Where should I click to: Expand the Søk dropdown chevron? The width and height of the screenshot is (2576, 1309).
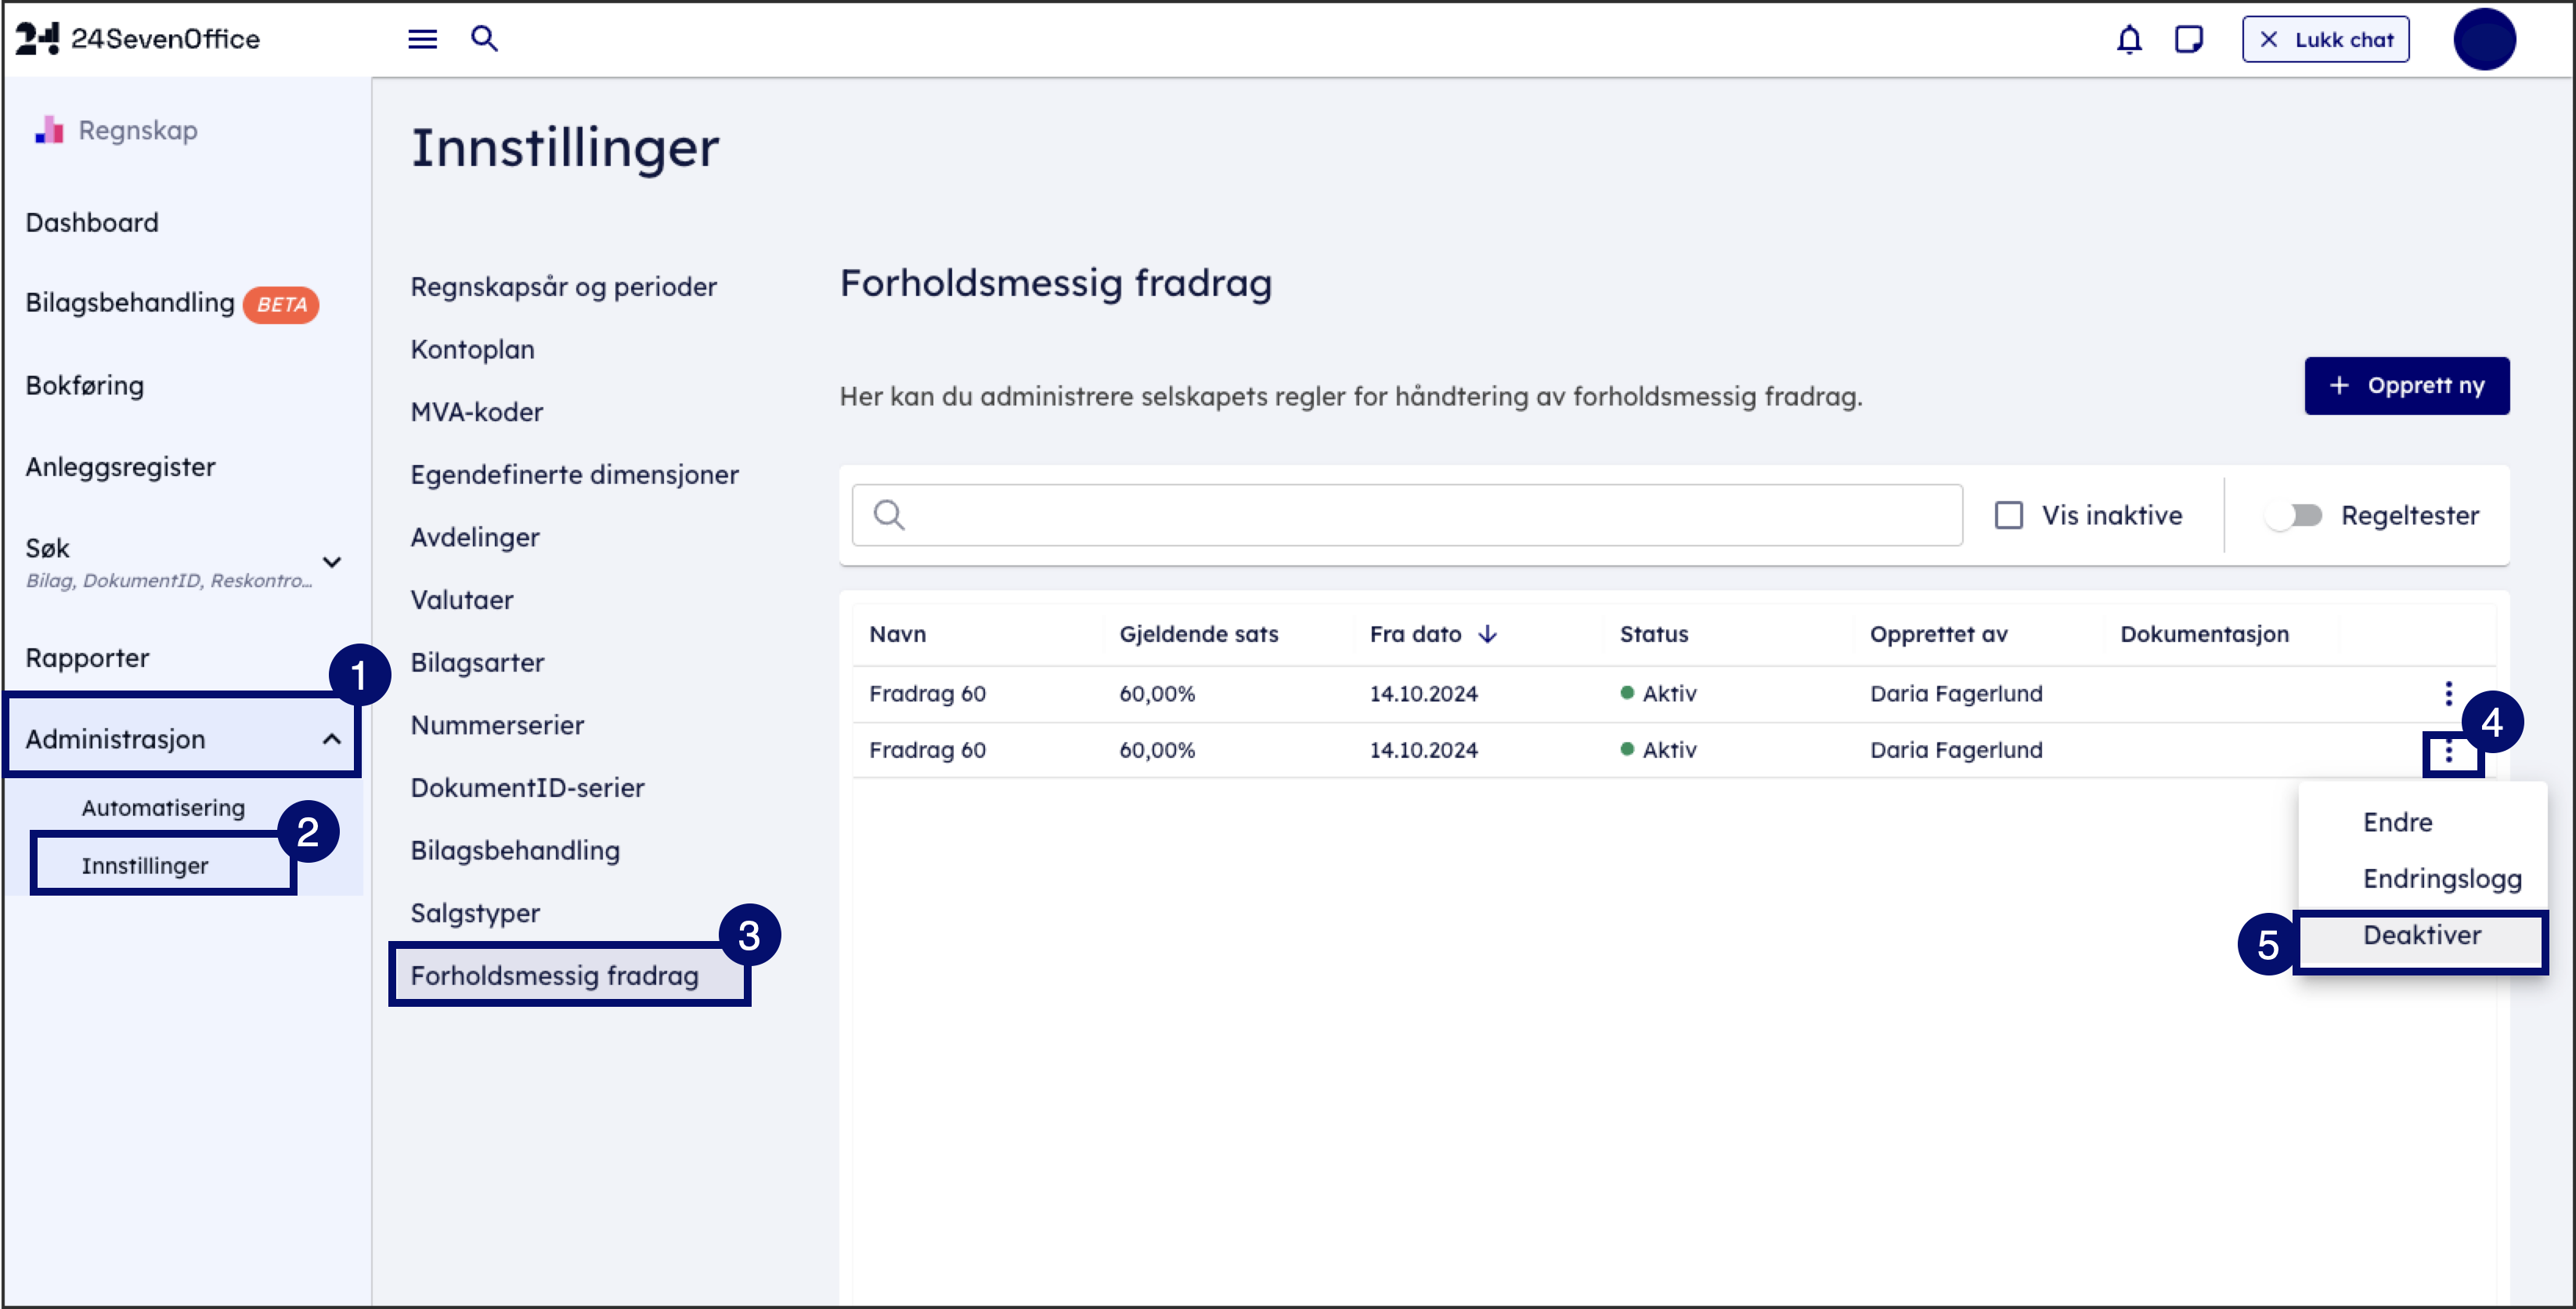[331, 562]
